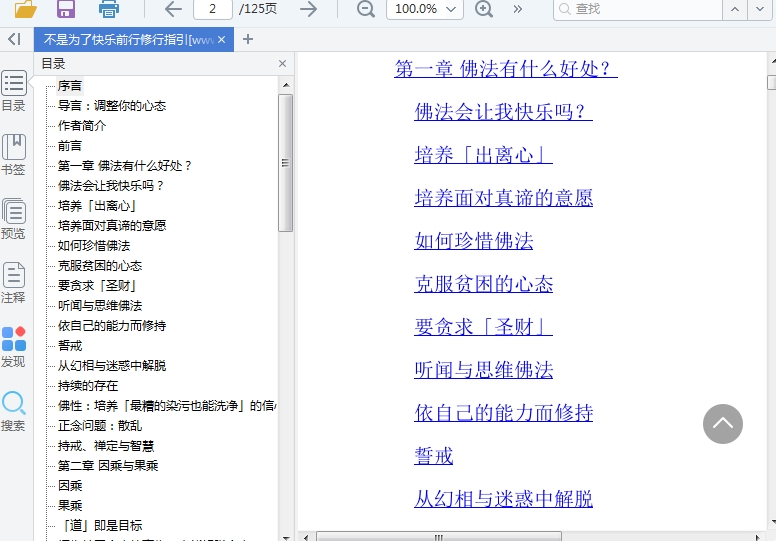
Task: Select 如何珍惜佛法 in the outline
Action: tap(94, 246)
